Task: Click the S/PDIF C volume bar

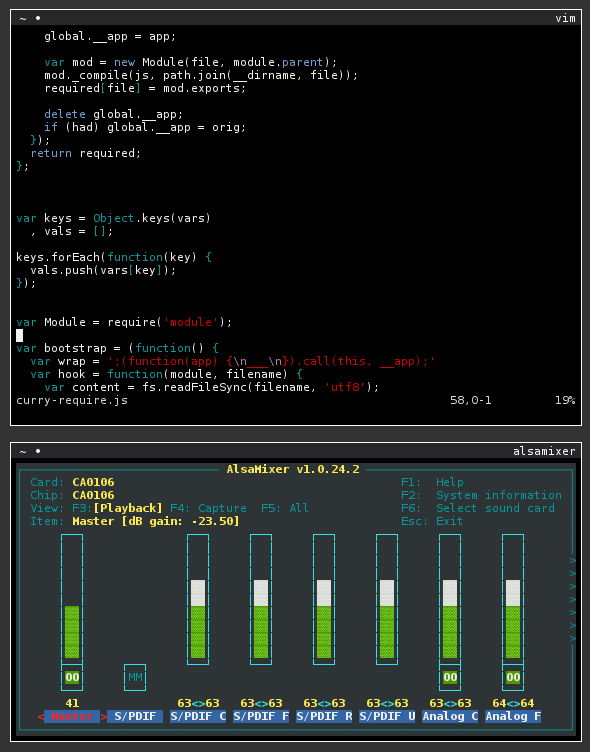Action: click(198, 599)
